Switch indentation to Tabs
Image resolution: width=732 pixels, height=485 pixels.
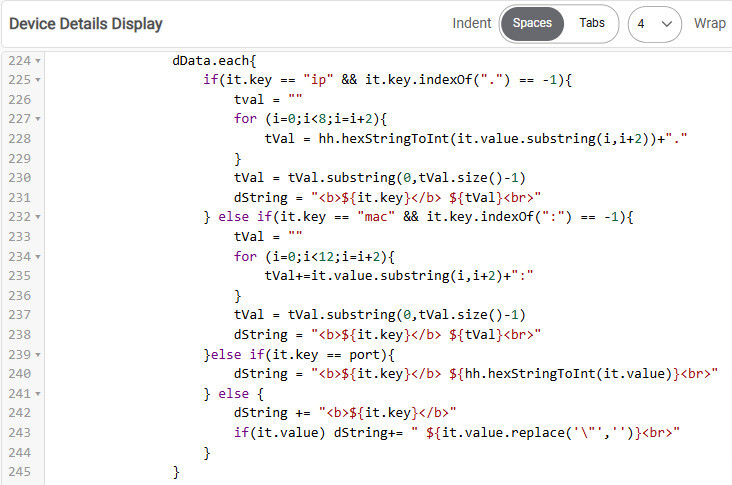pyautogui.click(x=592, y=23)
